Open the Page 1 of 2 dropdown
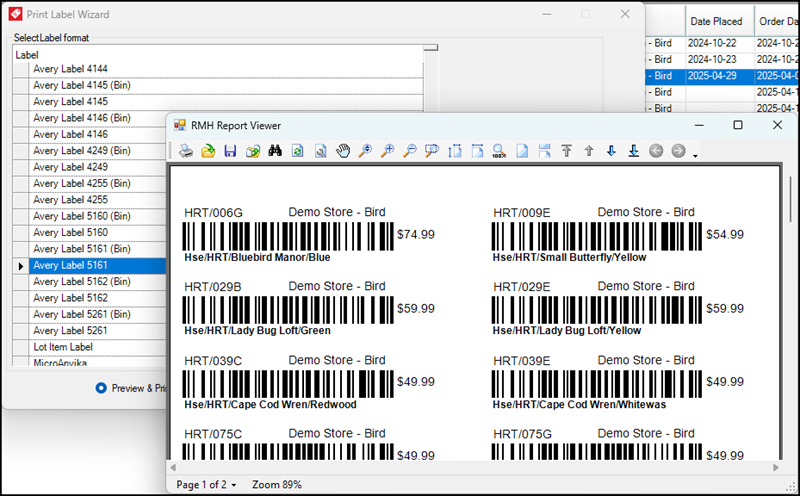This screenshot has height=496, width=800. point(206,484)
